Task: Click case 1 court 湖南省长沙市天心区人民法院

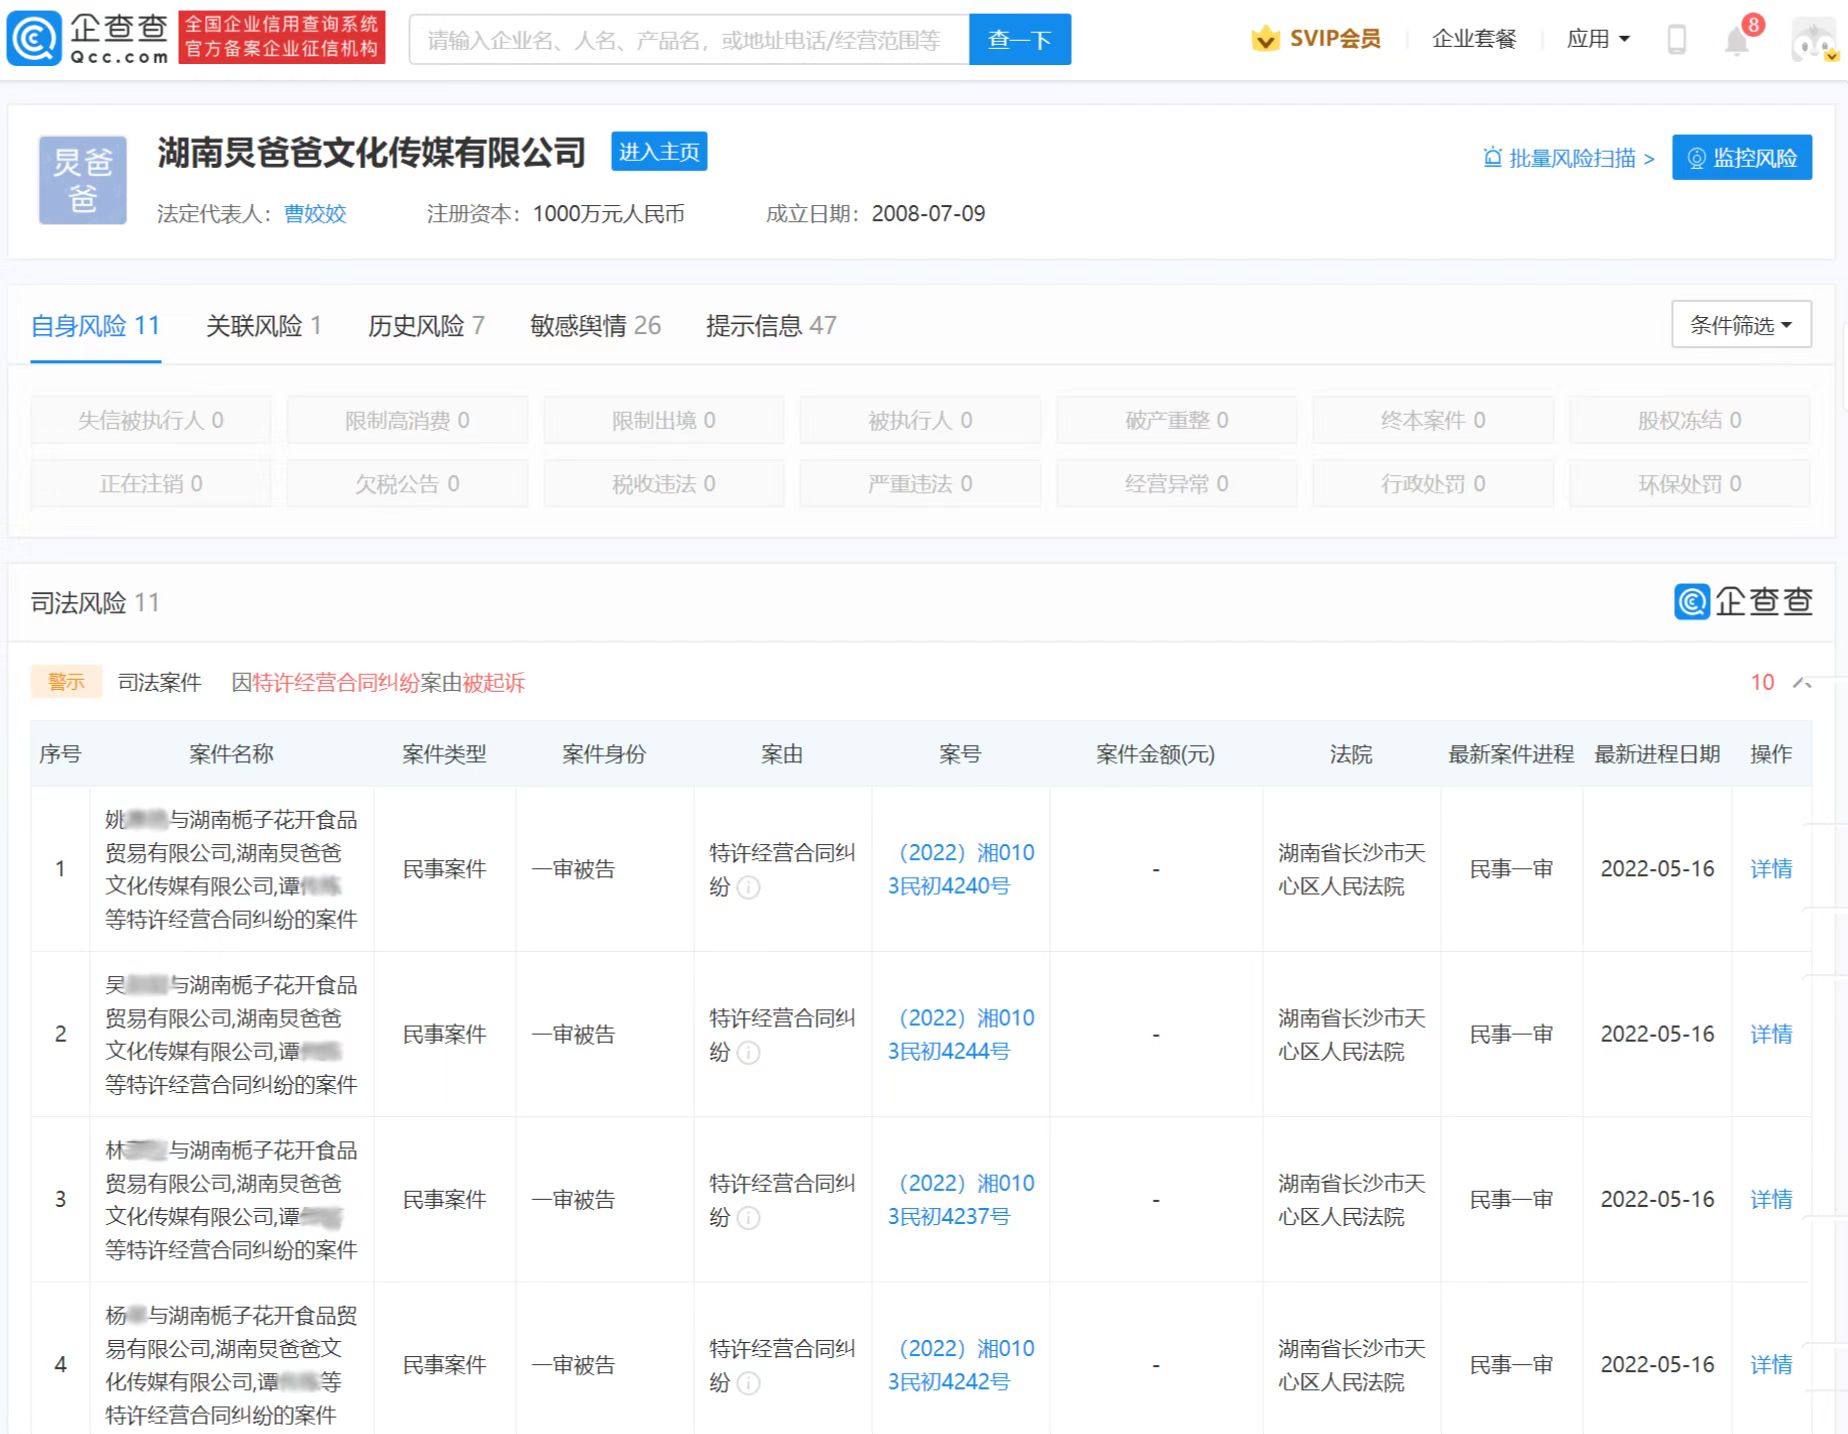Action: coord(1351,869)
